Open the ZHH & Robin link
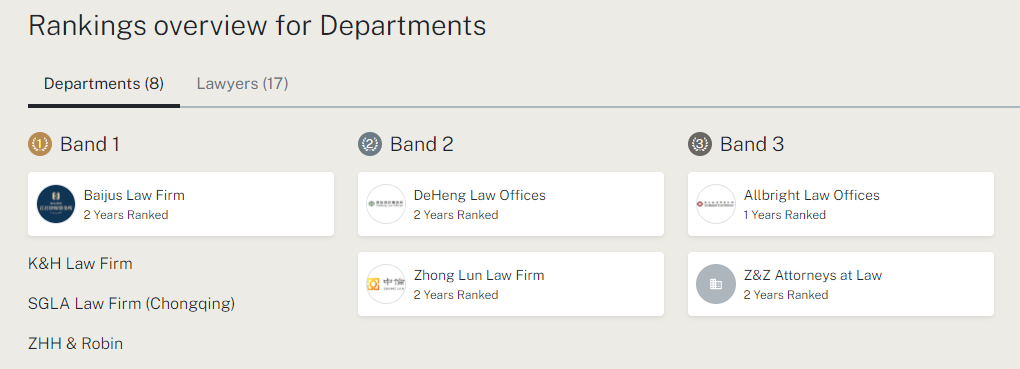The image size is (1020, 369). (75, 344)
